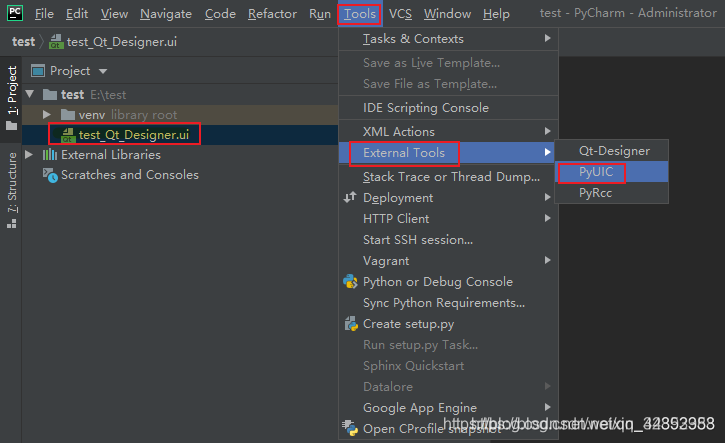The width and height of the screenshot is (725, 443).
Task: Run the PyRcc external tool
Action: tap(611, 193)
